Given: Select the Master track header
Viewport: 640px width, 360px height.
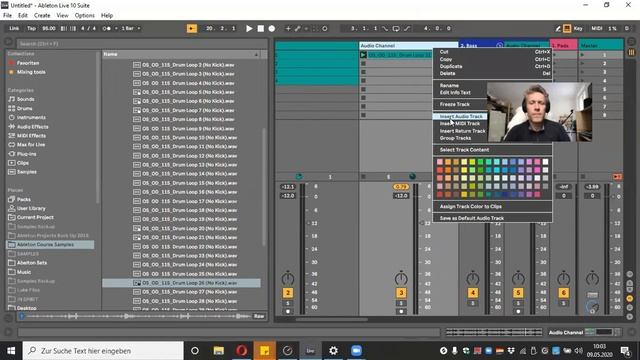Looking at the screenshot, I should pos(601,45).
